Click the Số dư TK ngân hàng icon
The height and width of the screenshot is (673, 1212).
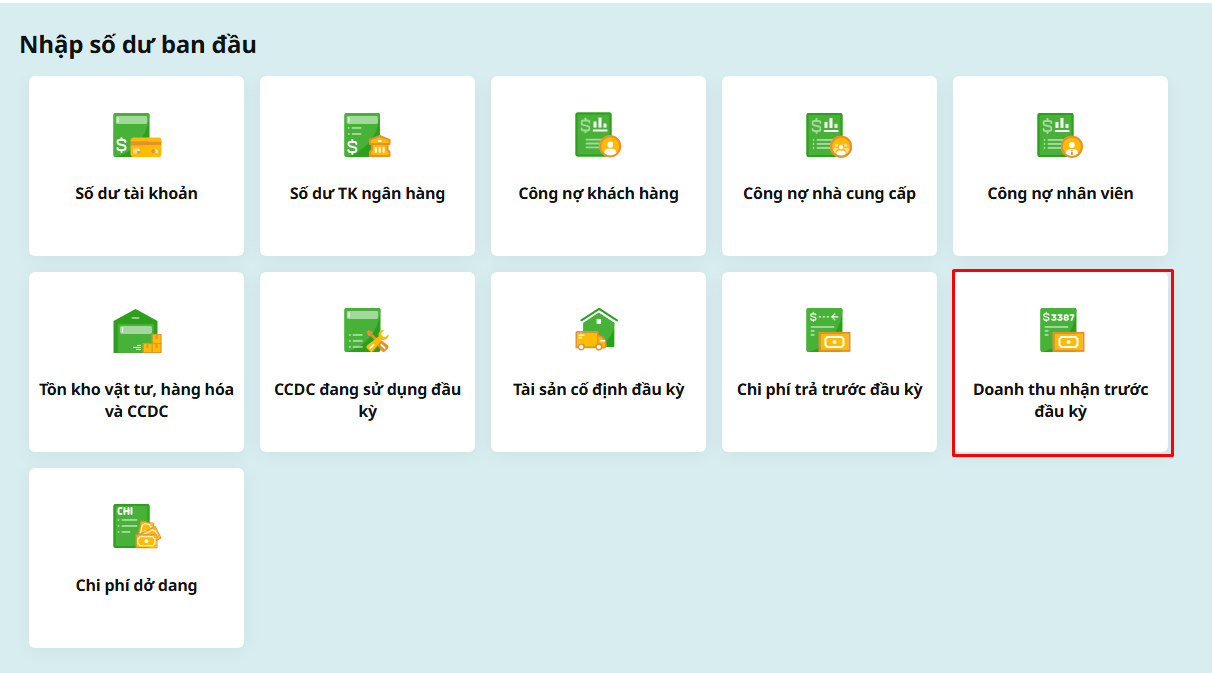tap(367, 135)
